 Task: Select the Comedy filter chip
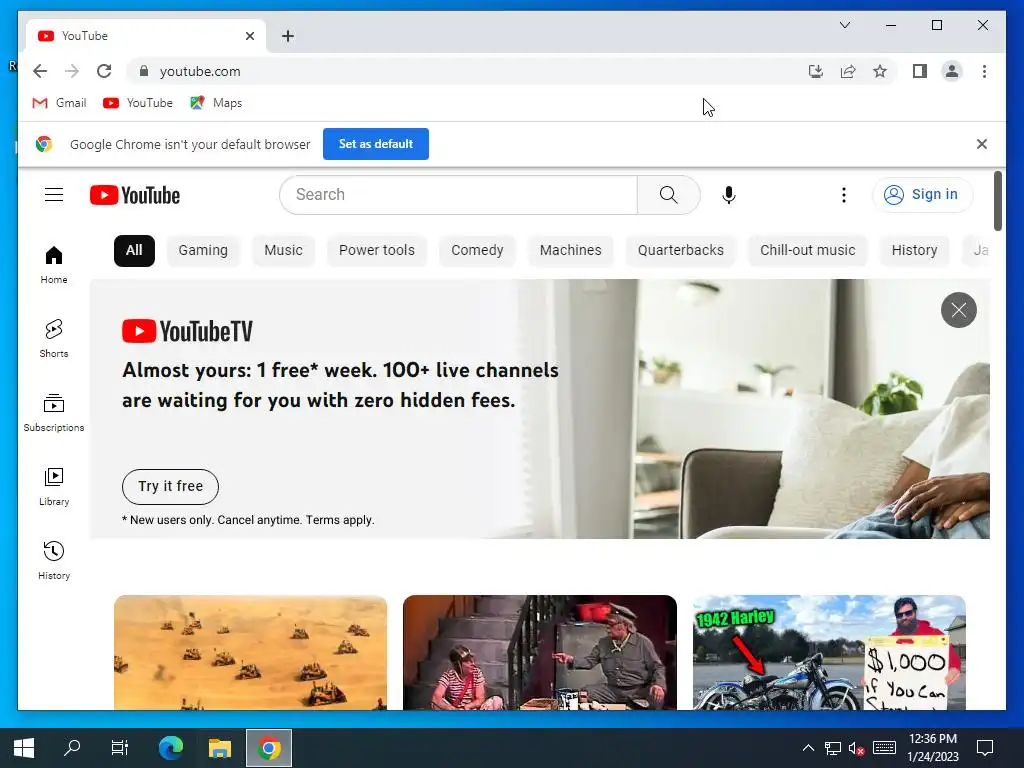477,251
